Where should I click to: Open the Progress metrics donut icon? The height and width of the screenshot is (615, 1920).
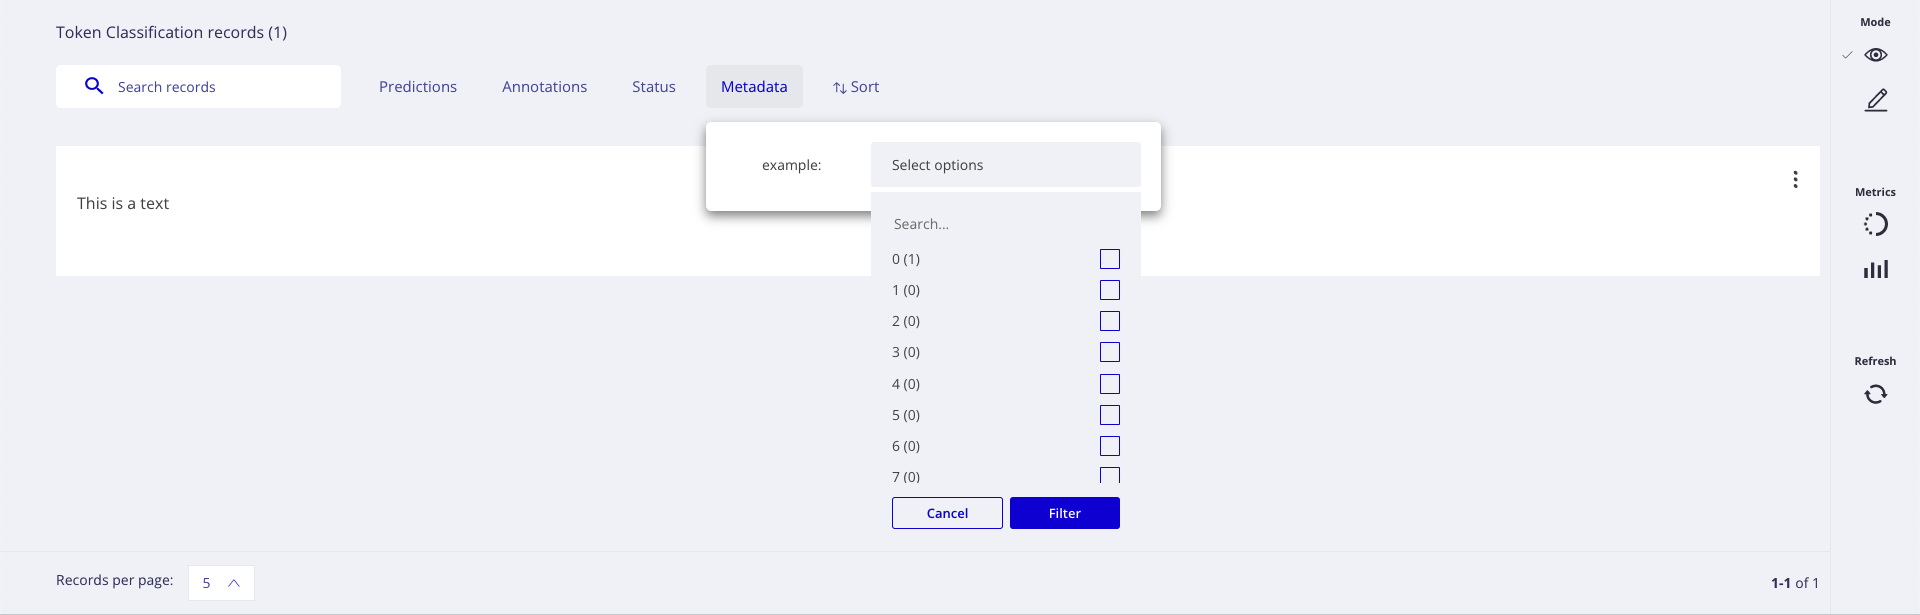[x=1877, y=224]
